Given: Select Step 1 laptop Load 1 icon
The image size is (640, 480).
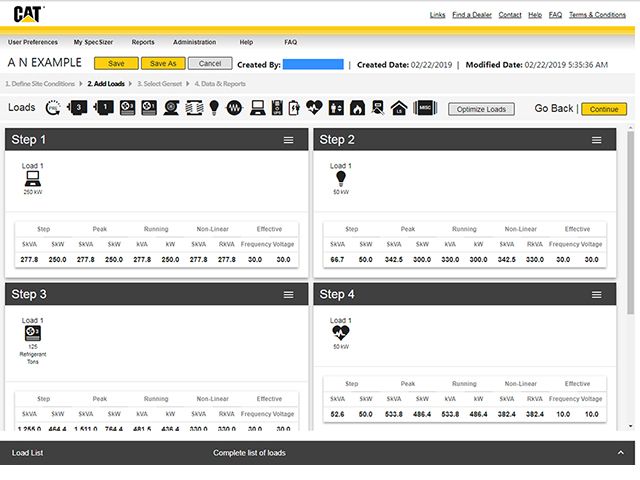Looking at the screenshot, I should coord(32,179).
